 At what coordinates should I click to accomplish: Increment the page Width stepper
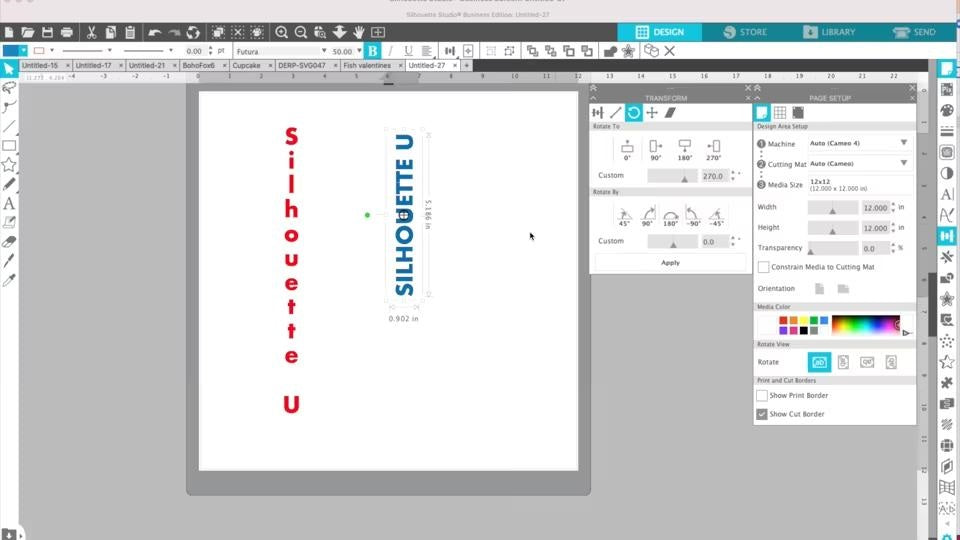coord(894,204)
